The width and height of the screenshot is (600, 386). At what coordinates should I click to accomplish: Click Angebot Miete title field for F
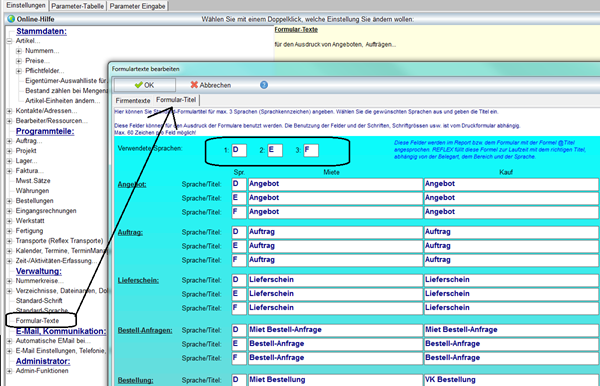point(335,212)
